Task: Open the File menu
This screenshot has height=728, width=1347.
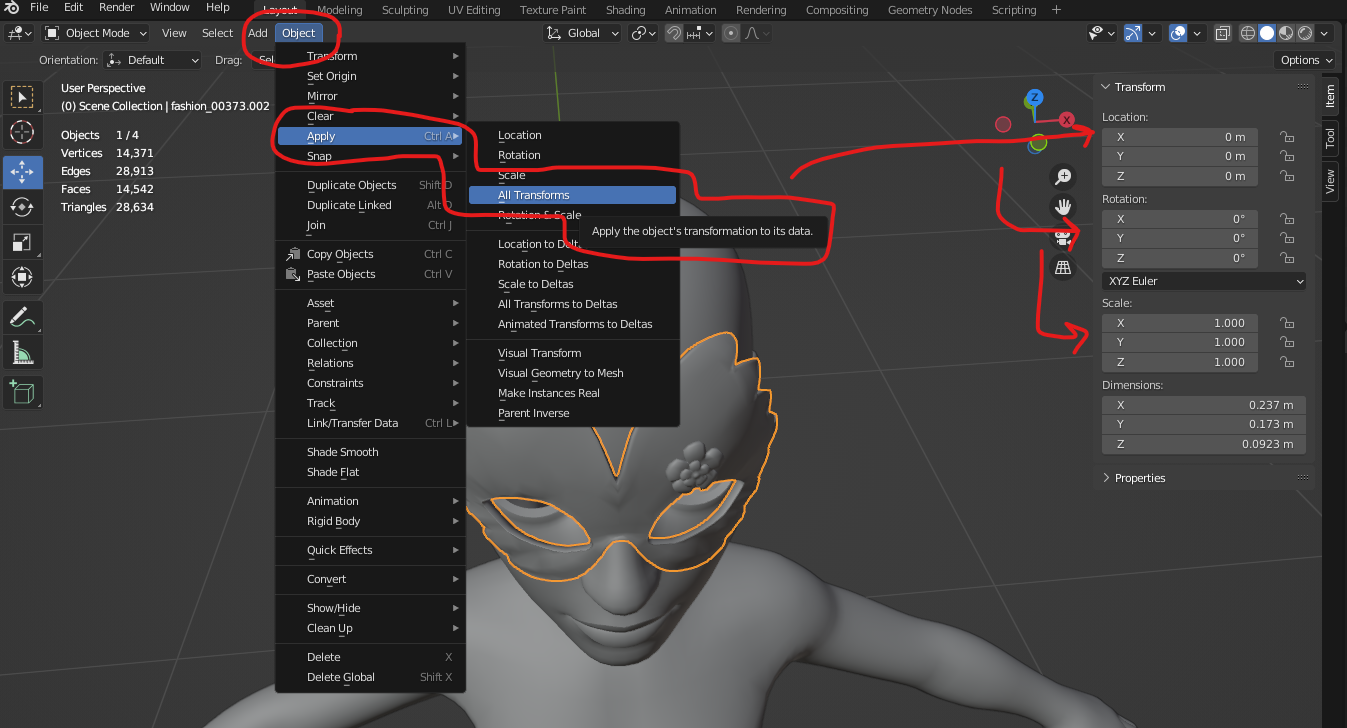Action: (x=39, y=7)
